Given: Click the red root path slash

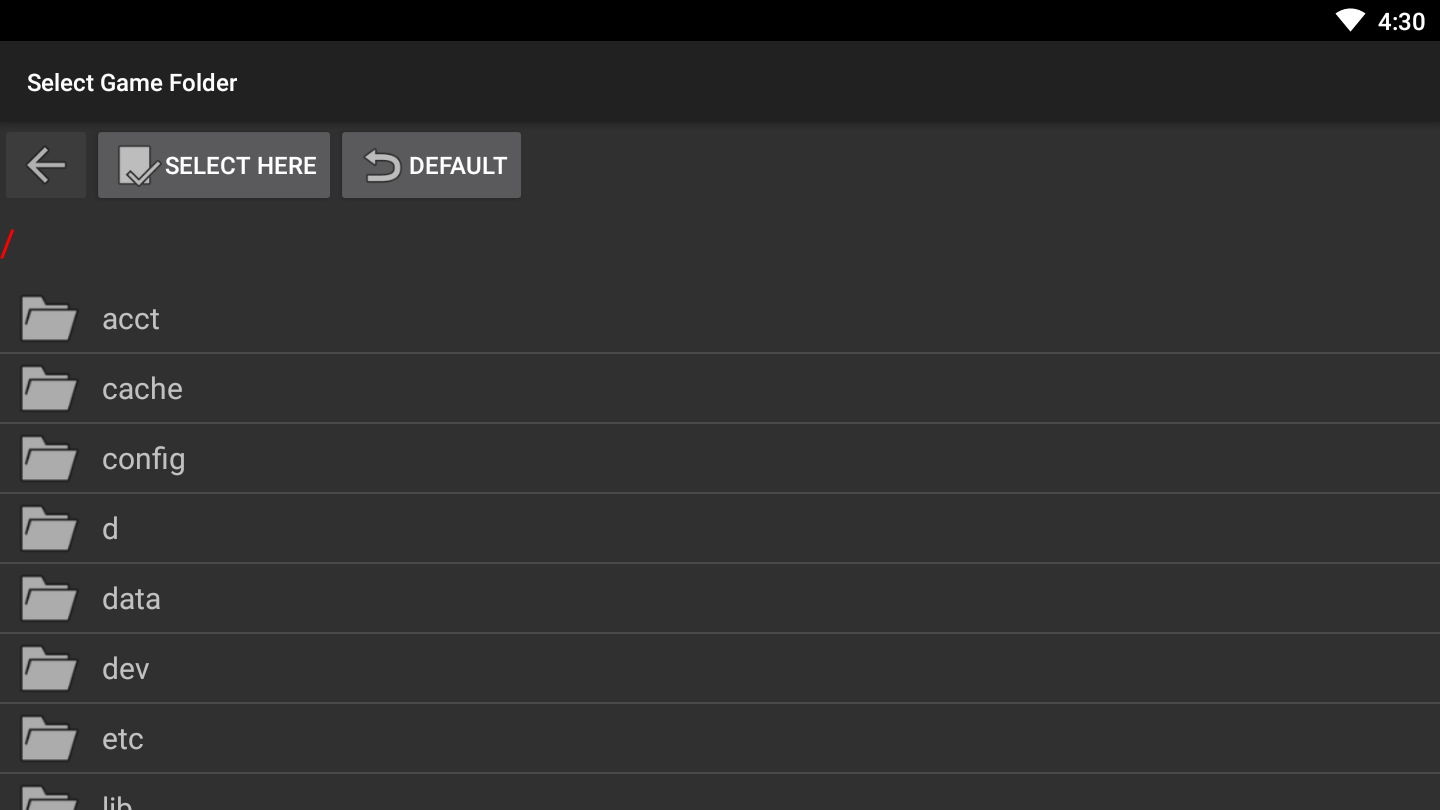Looking at the screenshot, I should [x=8, y=243].
